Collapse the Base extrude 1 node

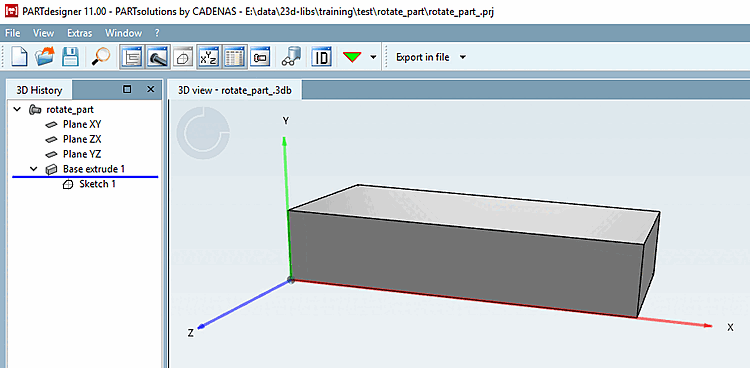point(33,169)
